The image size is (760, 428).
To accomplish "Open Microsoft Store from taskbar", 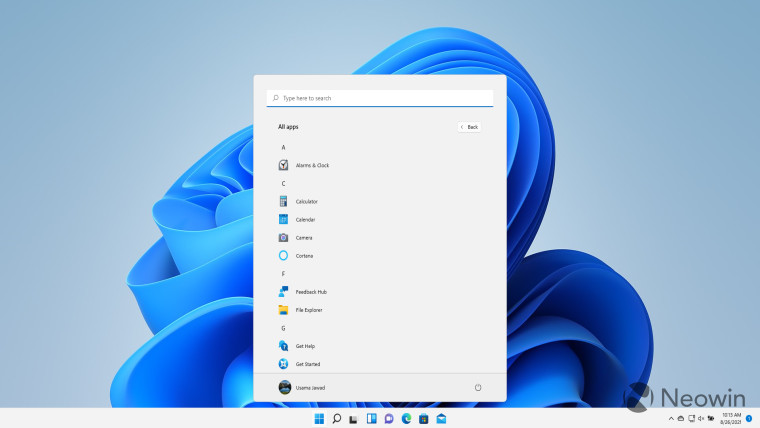I will pyautogui.click(x=424, y=419).
